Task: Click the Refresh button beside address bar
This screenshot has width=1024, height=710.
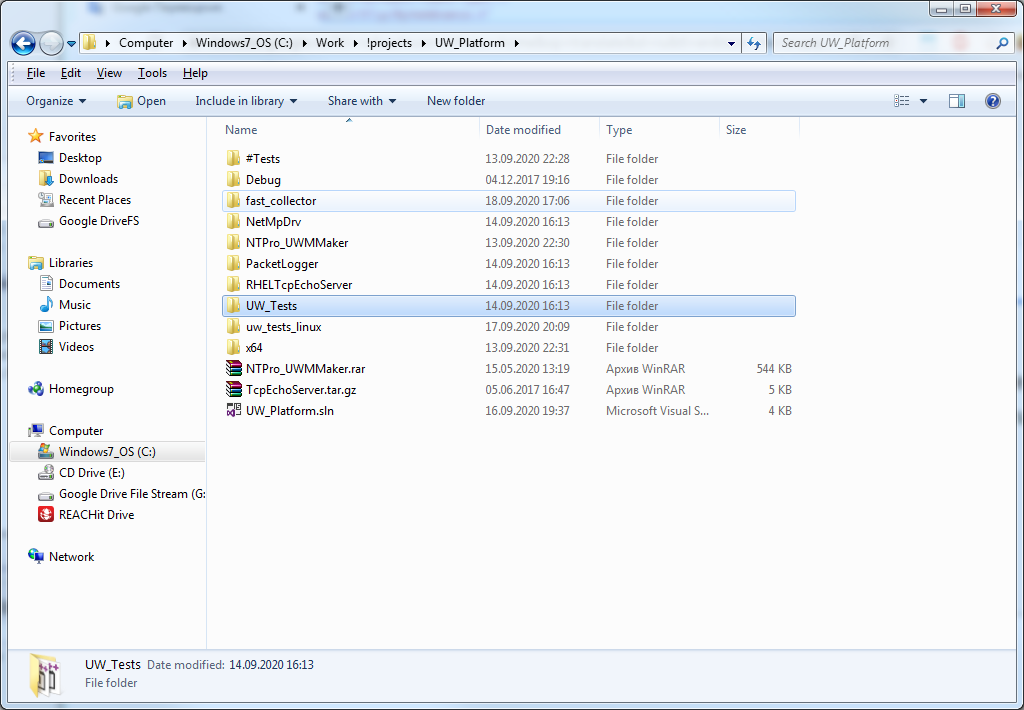Action: coord(755,43)
